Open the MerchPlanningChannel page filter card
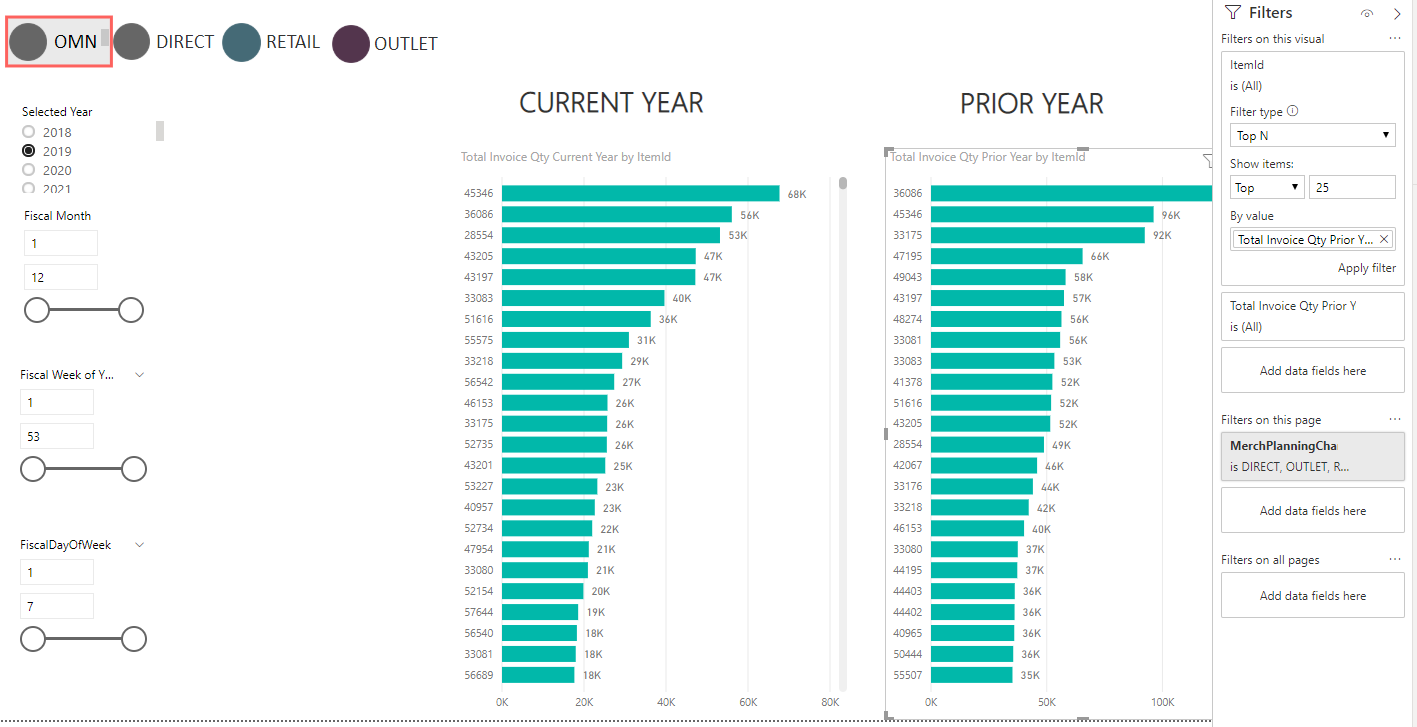The height and width of the screenshot is (727, 1417). pos(1313,456)
